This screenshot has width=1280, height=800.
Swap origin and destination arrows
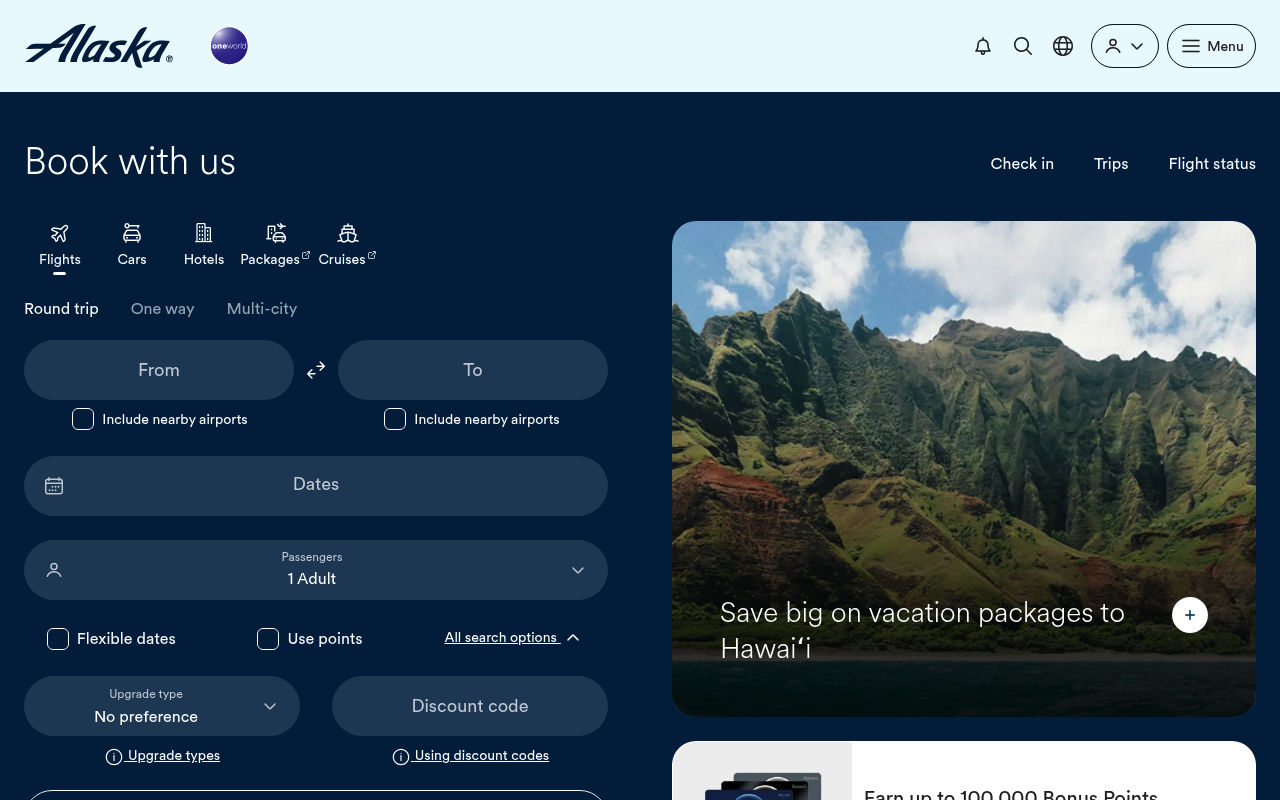(x=316, y=370)
